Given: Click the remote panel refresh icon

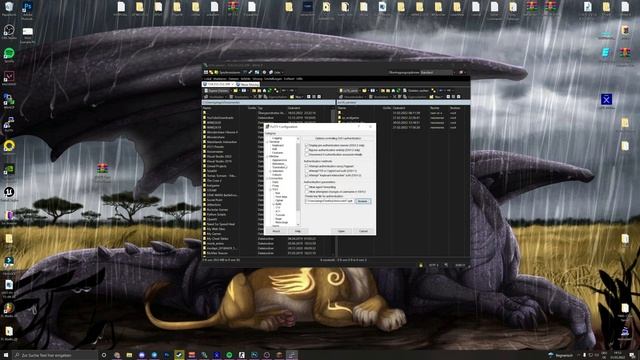Looking at the screenshot, I should pyautogui.click(x=398, y=91).
